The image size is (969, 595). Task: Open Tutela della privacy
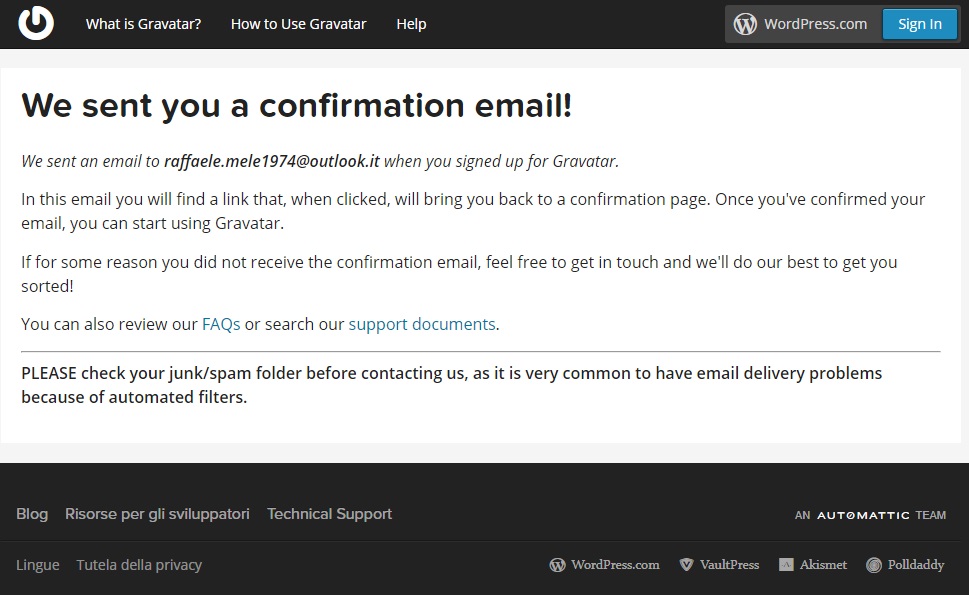tap(139, 564)
